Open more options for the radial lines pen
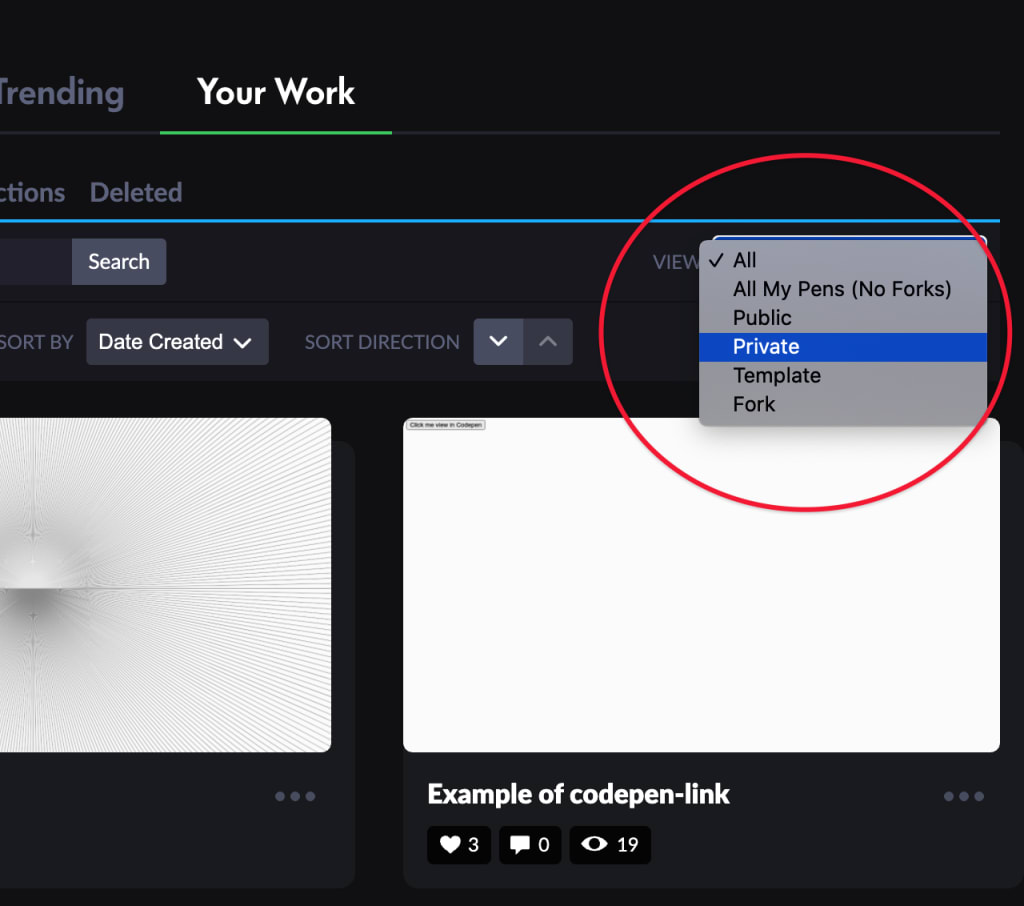 pyautogui.click(x=295, y=796)
